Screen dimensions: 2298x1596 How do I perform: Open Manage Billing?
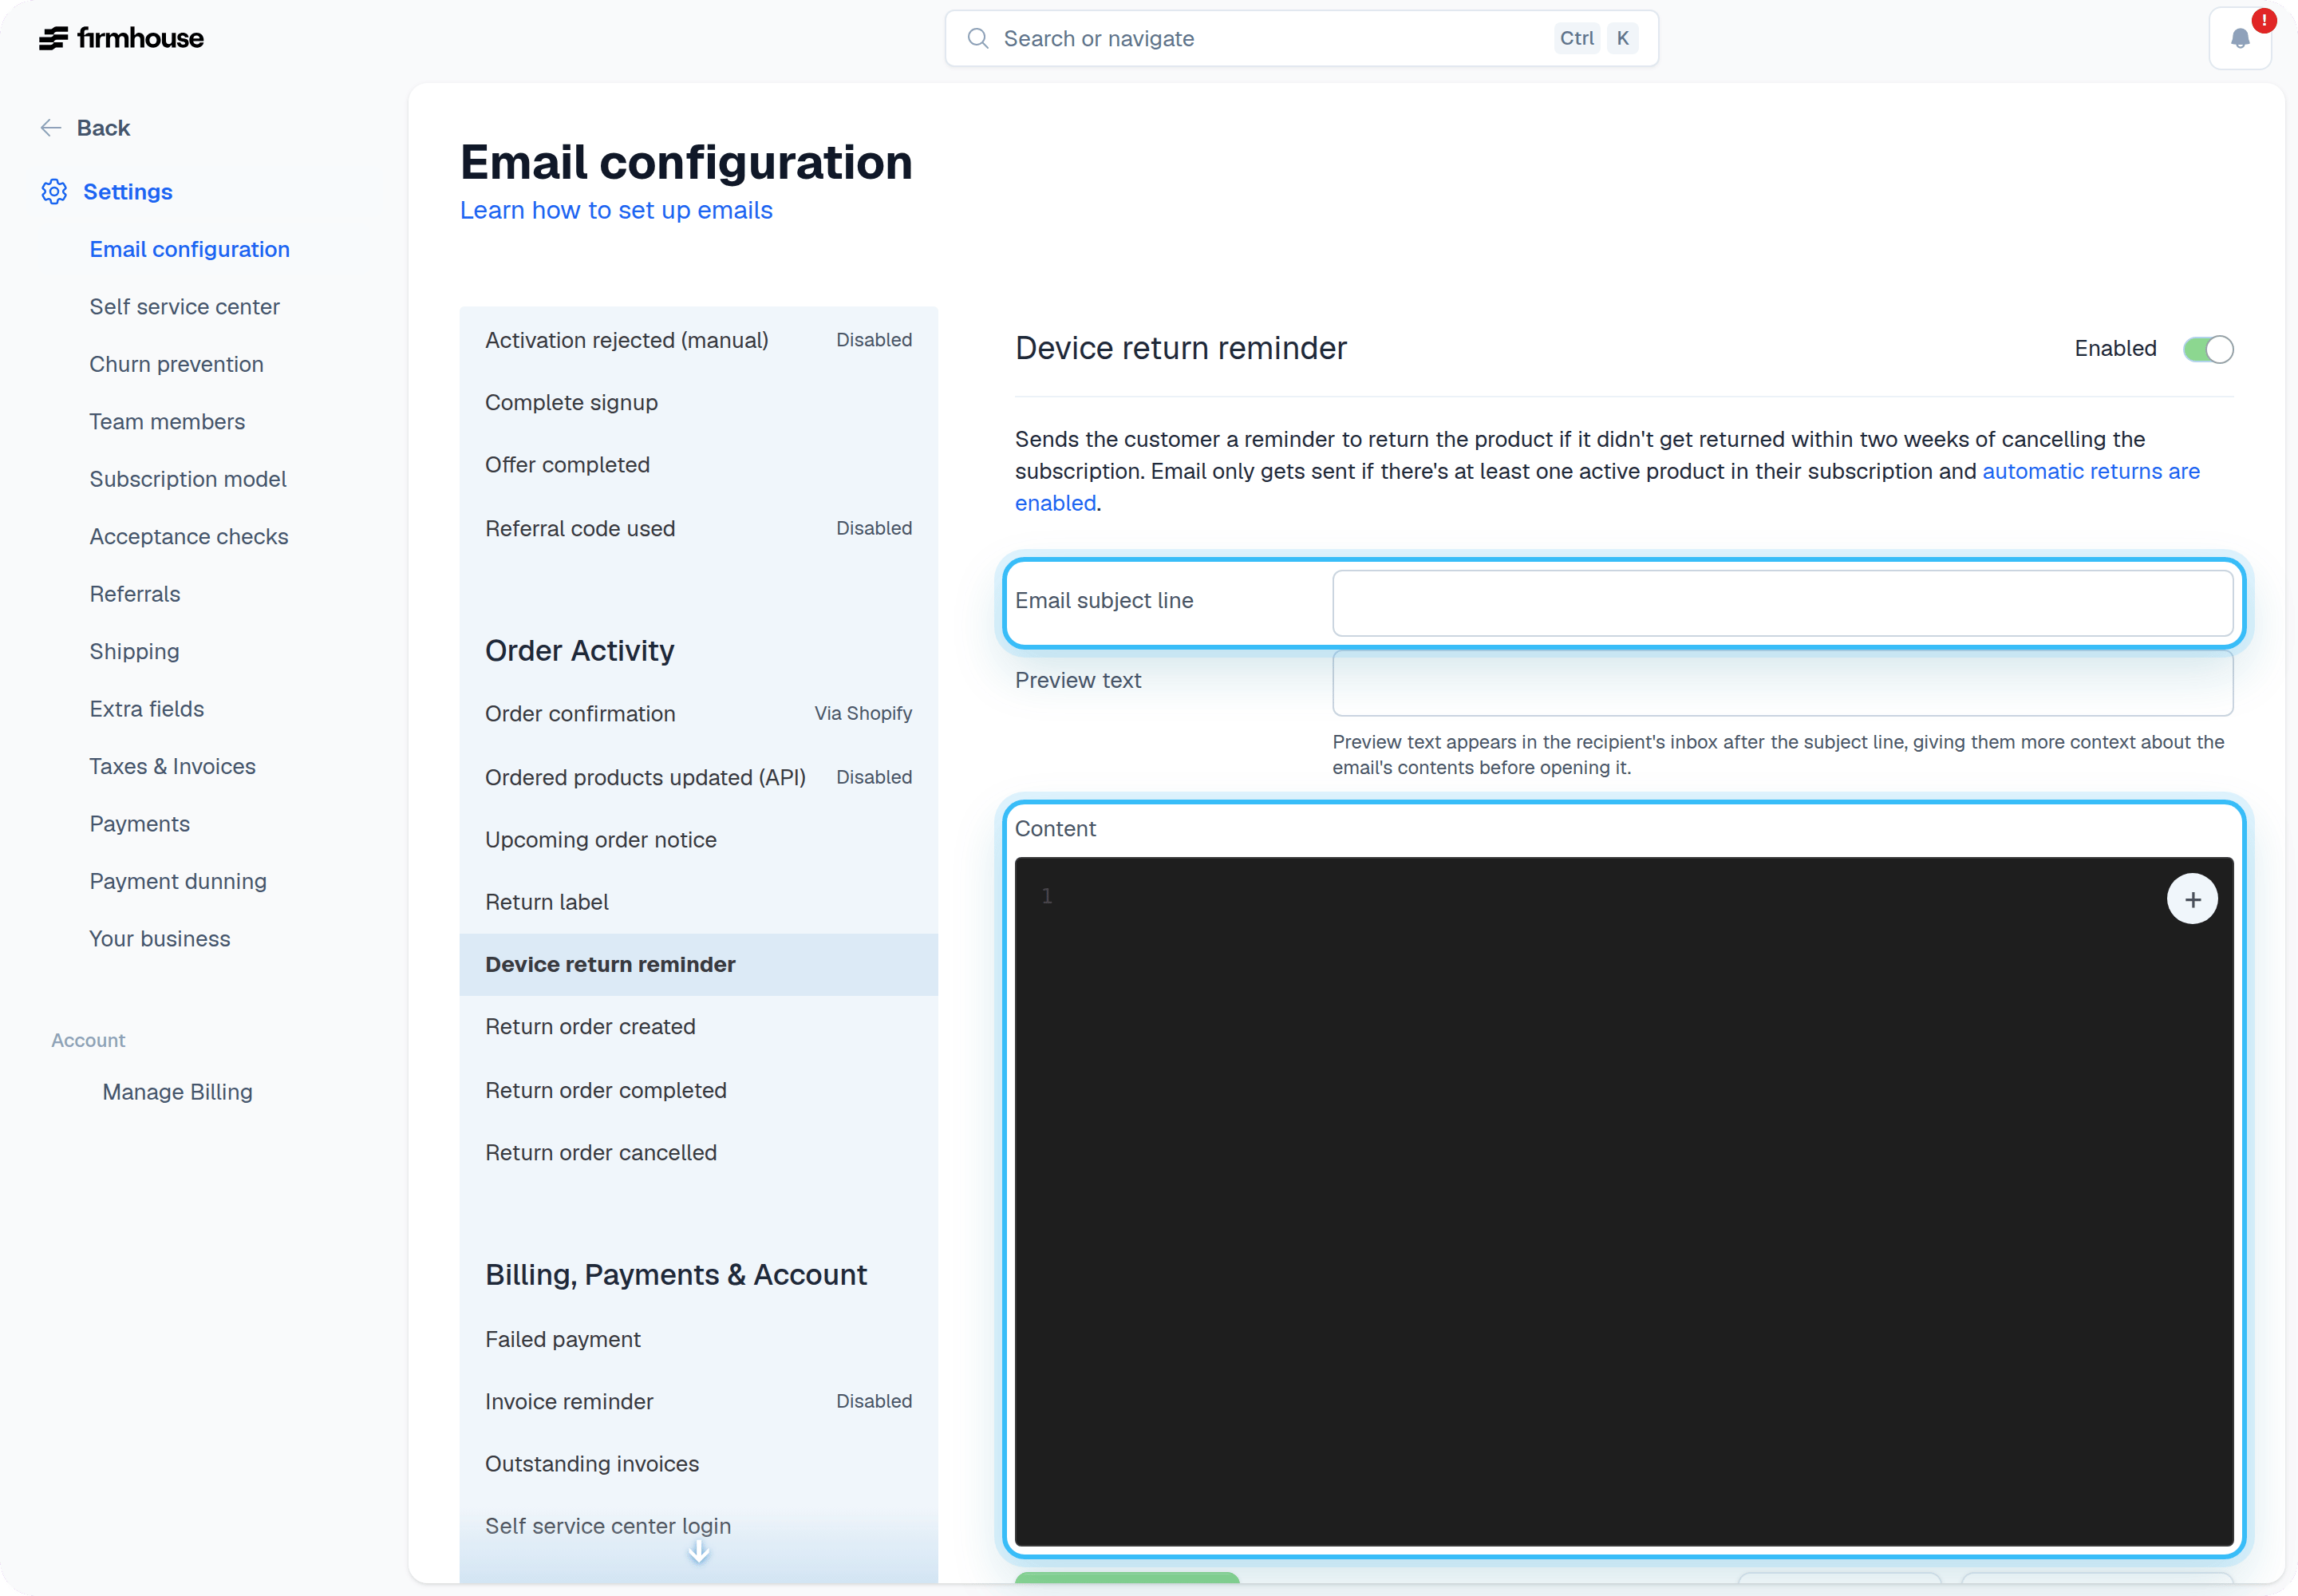point(177,1092)
